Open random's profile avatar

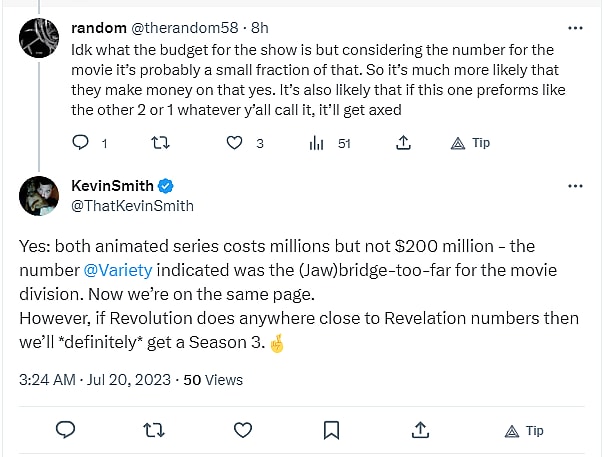point(40,38)
